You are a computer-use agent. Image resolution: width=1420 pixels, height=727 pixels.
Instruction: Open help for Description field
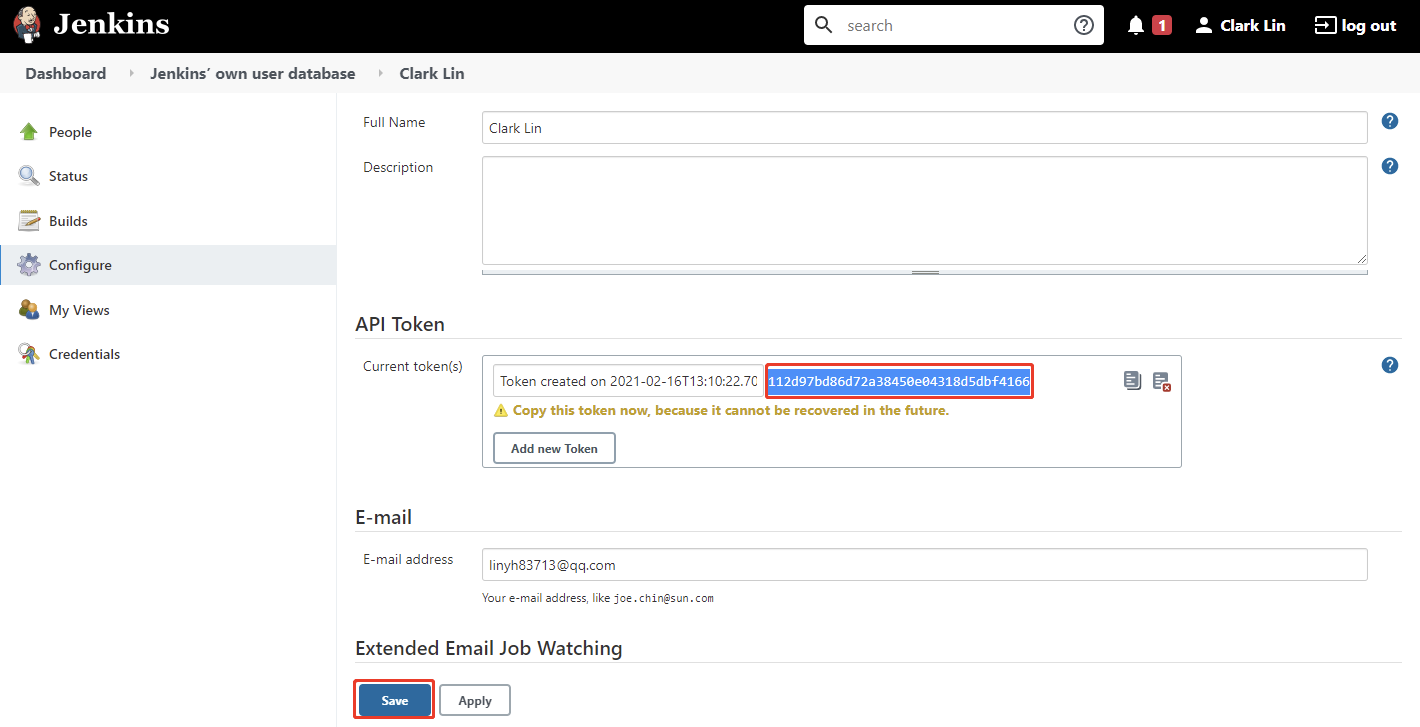click(x=1389, y=166)
